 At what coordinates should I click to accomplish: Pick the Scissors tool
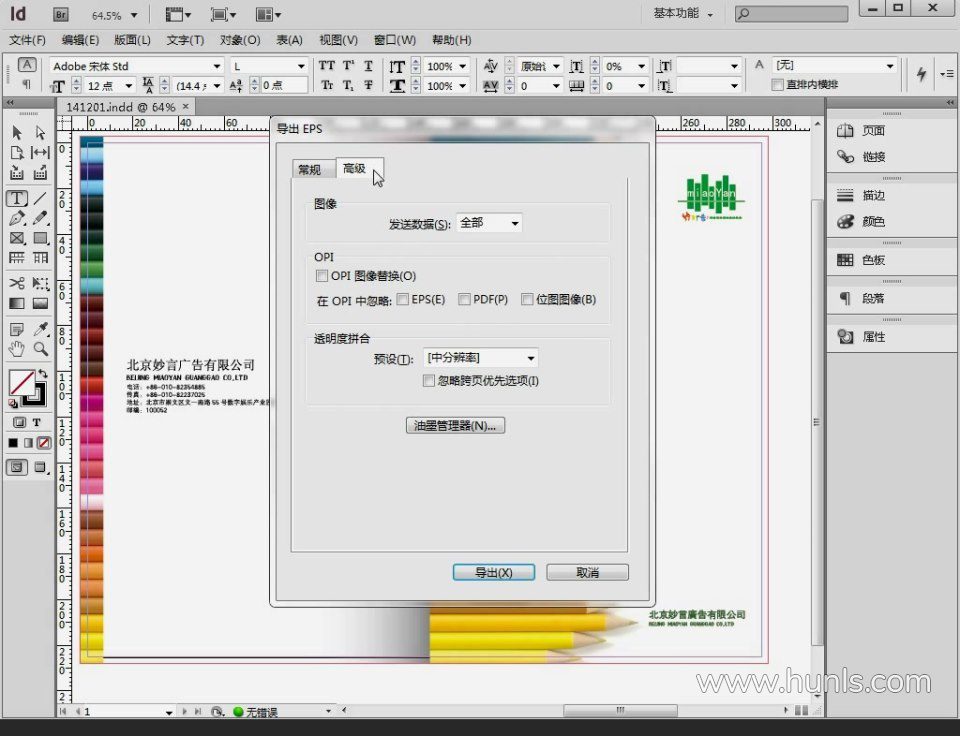[x=17, y=283]
